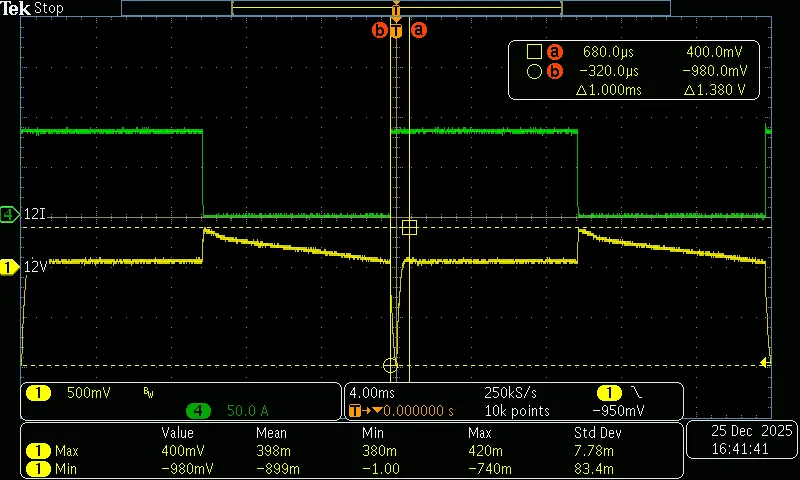Screen dimensions: 800x480
Task: Click the time 16:41:41
Action: coord(740,449)
